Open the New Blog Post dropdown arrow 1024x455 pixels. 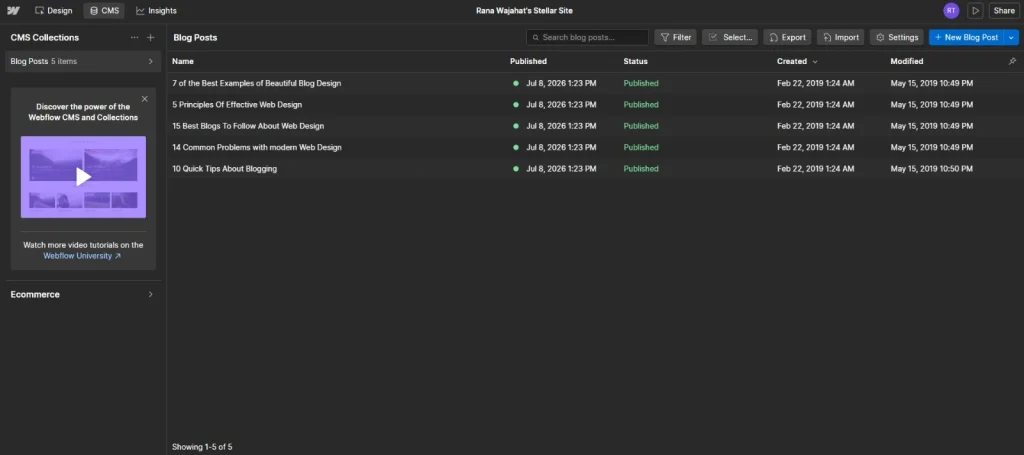1012,37
